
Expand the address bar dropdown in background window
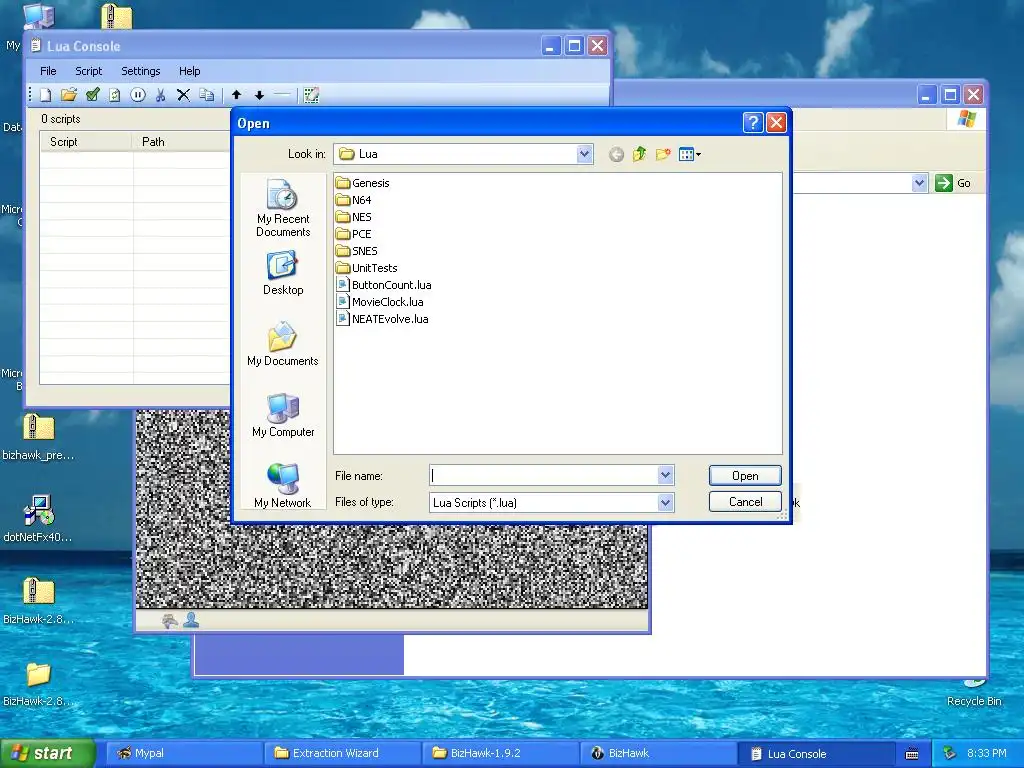coord(920,183)
